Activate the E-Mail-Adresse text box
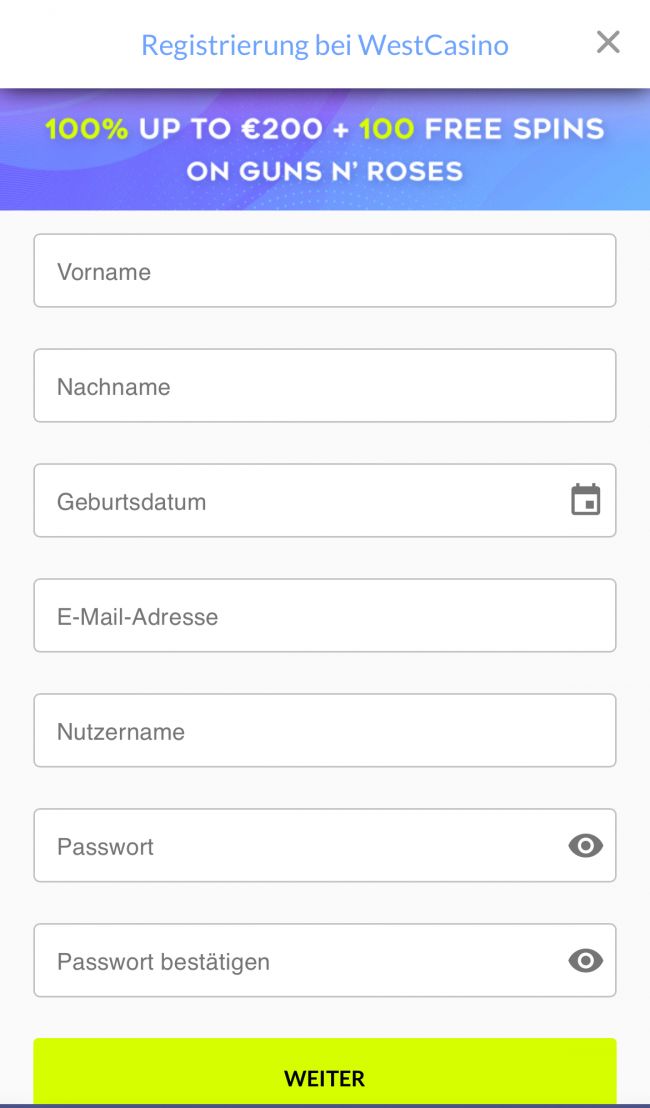 [x=324, y=616]
